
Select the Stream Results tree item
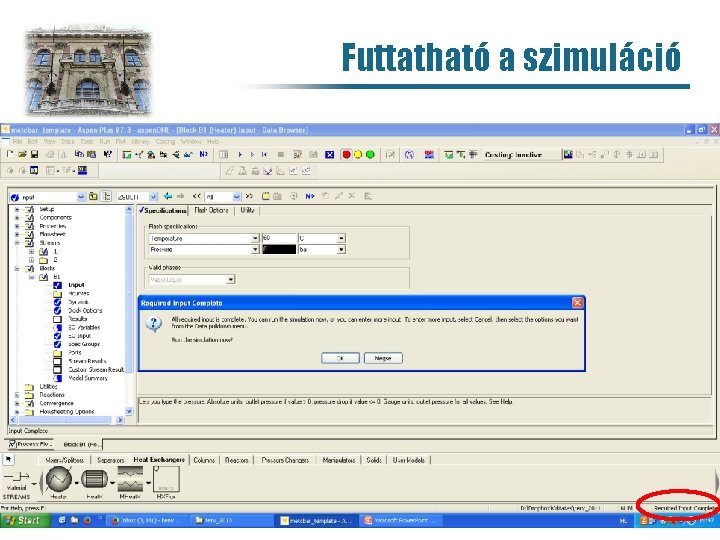coord(87,361)
